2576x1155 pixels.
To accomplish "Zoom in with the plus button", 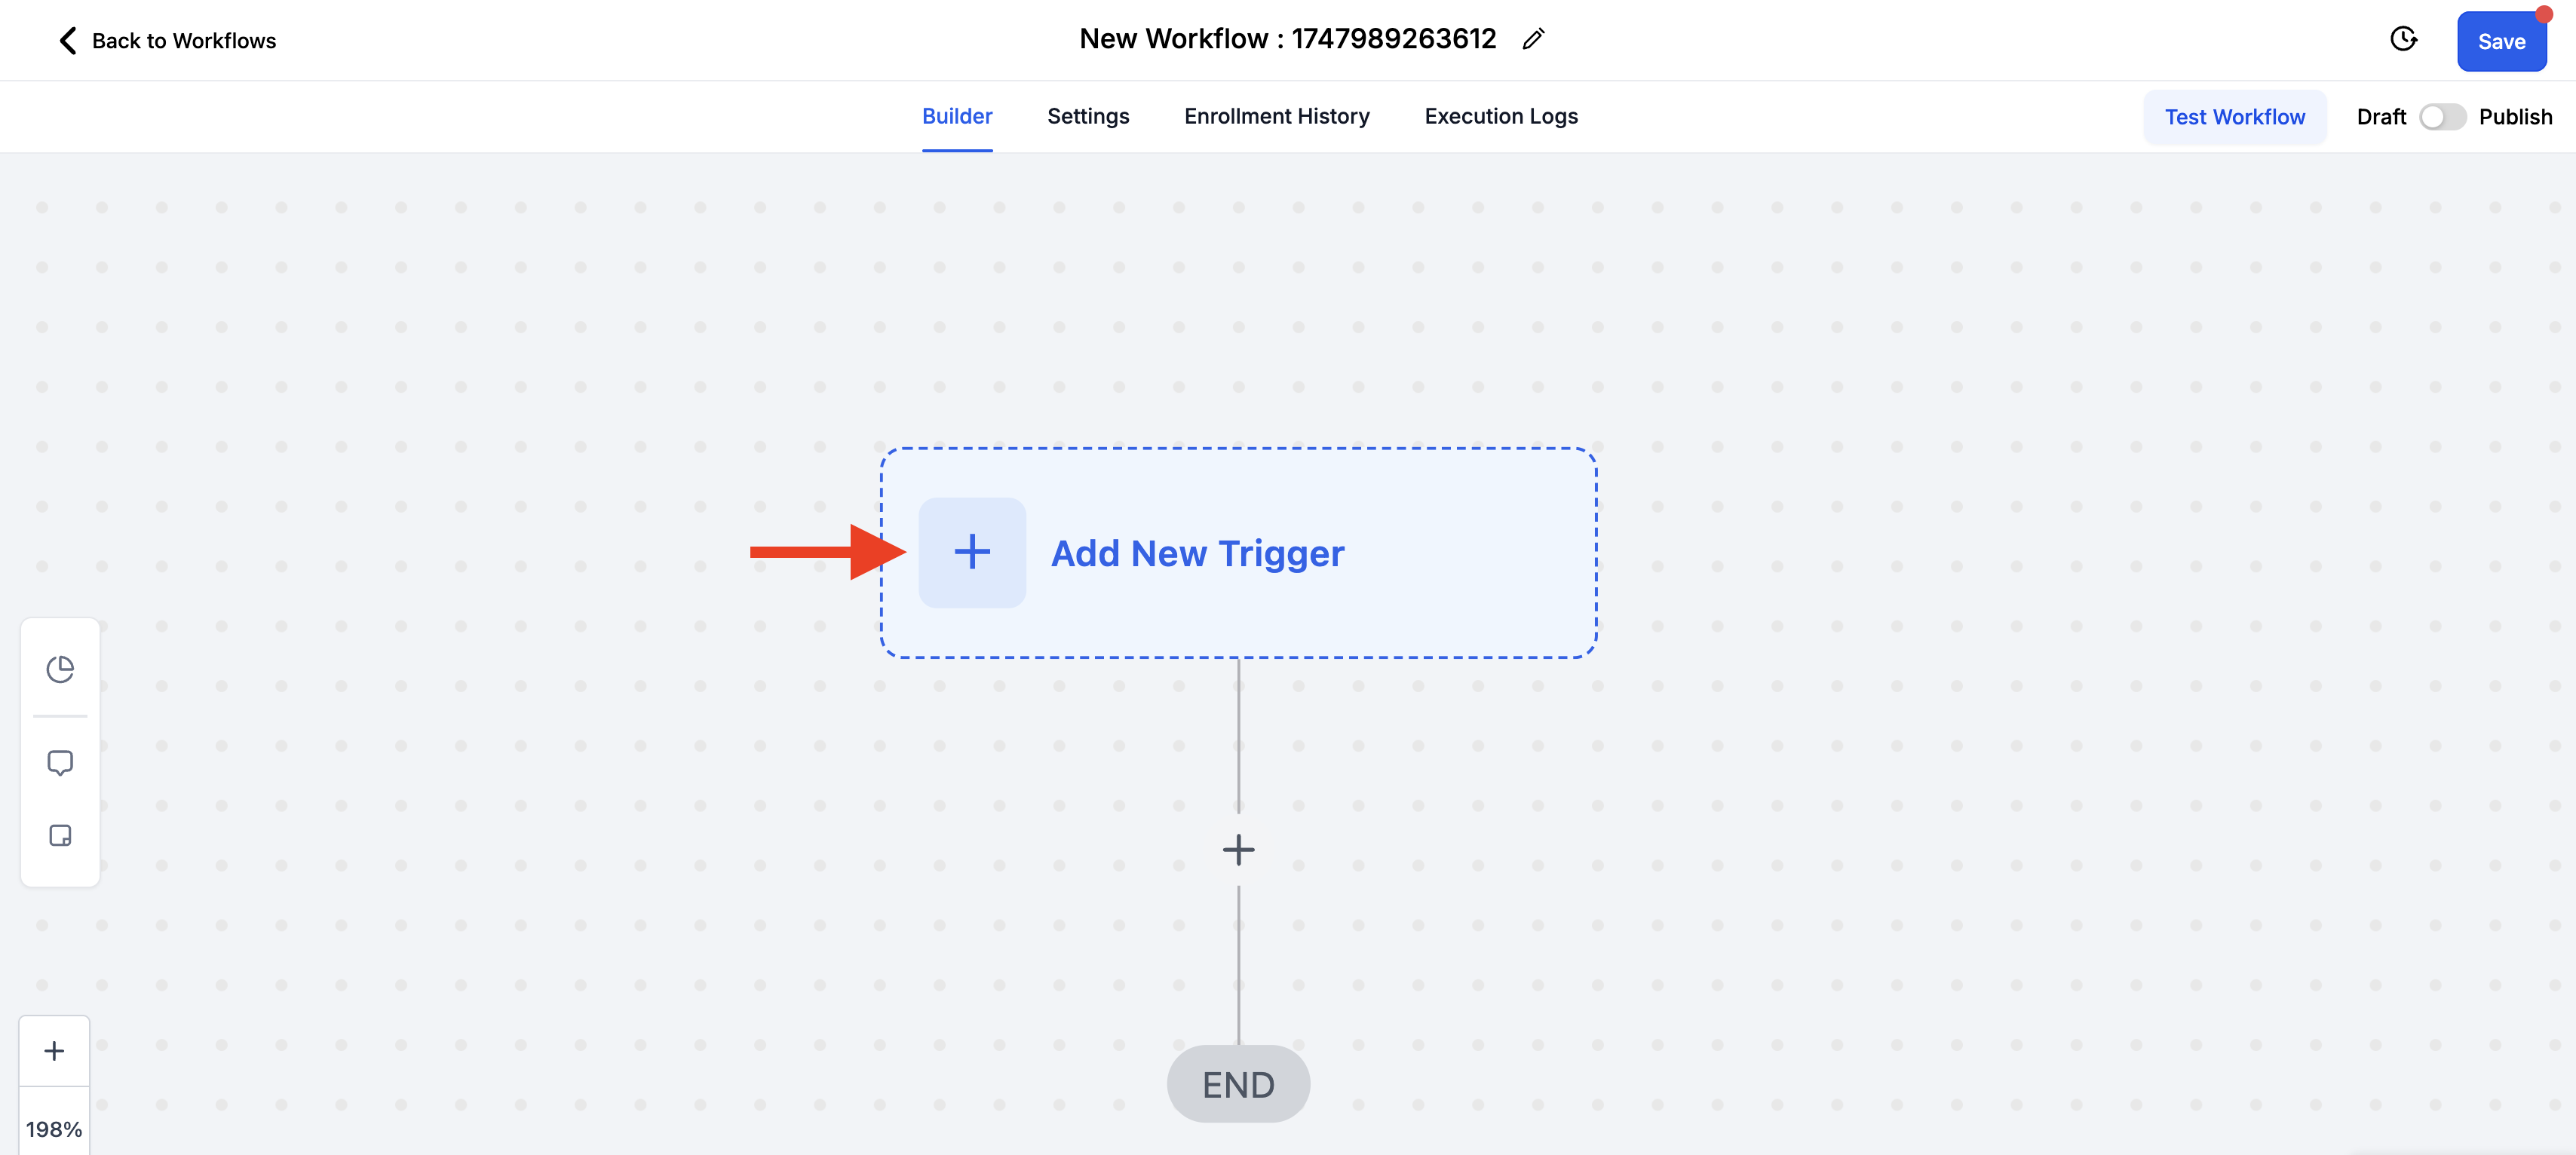I will 54,1051.
